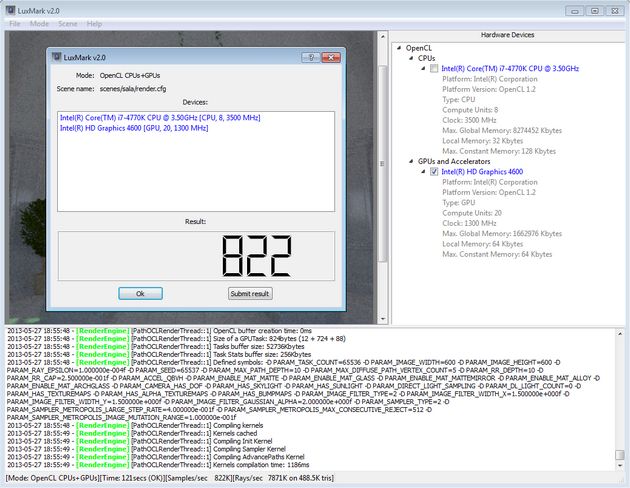
Task: Open the Help menu
Action: pos(94,24)
